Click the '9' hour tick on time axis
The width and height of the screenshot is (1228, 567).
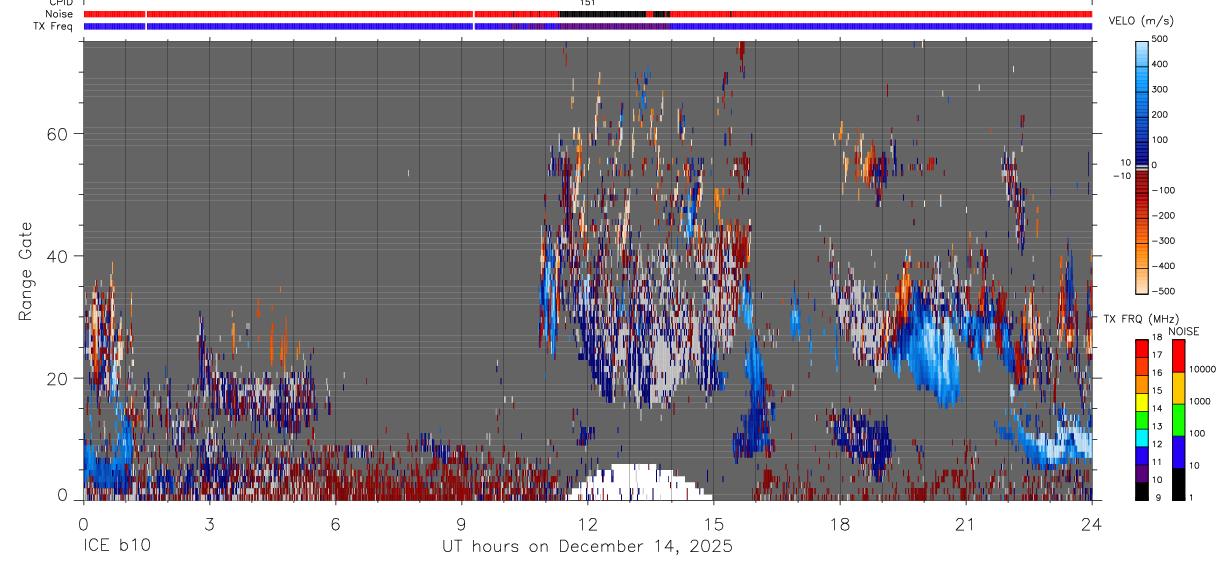[461, 524]
